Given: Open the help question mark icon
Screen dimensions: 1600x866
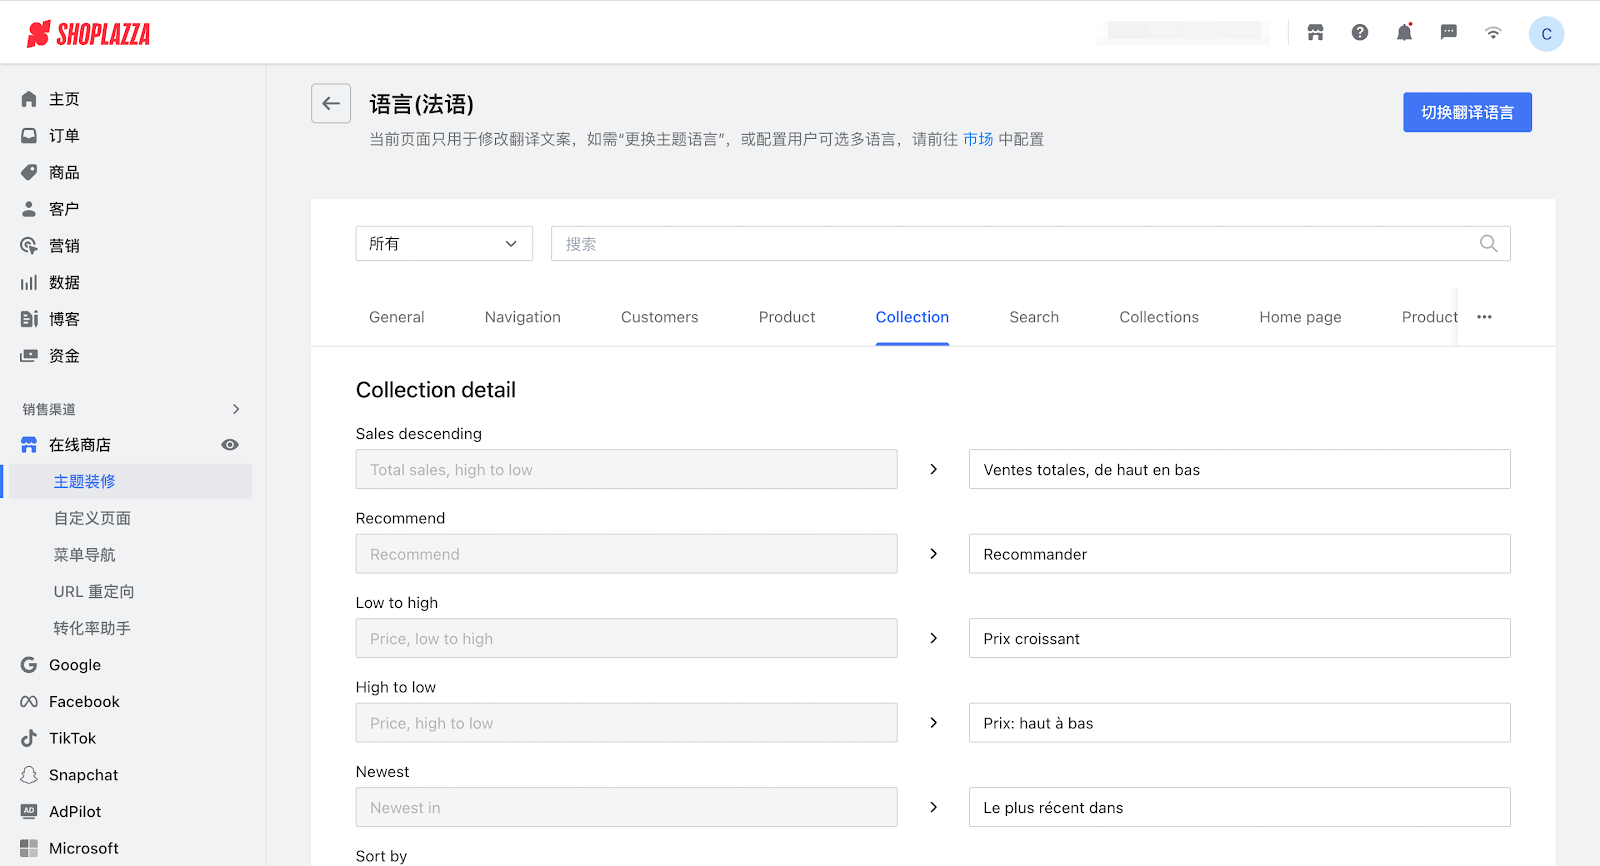Looking at the screenshot, I should click(1360, 33).
